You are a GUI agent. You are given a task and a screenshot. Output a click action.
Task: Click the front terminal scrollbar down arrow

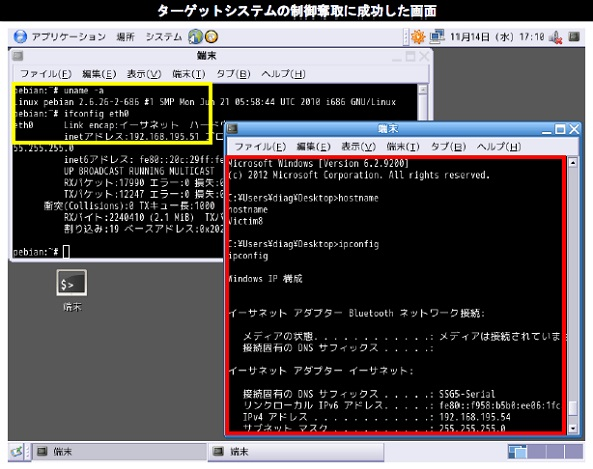coord(573,428)
